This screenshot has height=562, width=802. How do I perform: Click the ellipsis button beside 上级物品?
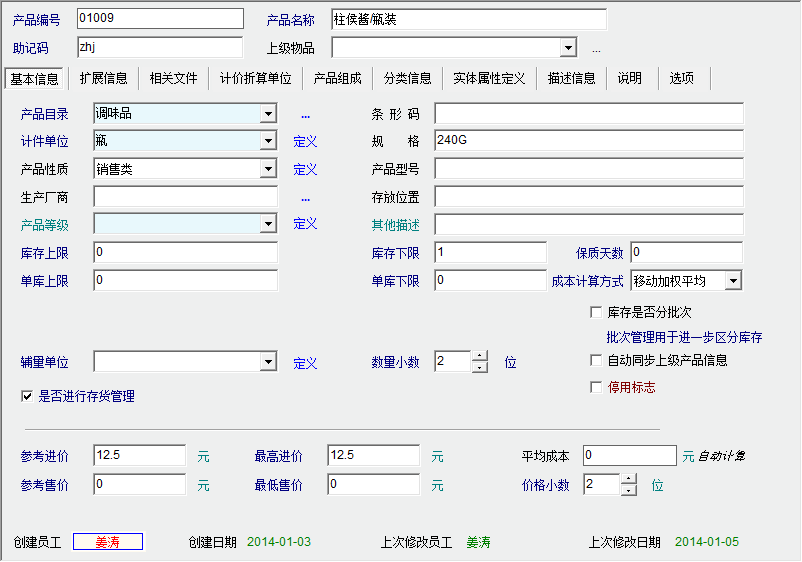(596, 49)
